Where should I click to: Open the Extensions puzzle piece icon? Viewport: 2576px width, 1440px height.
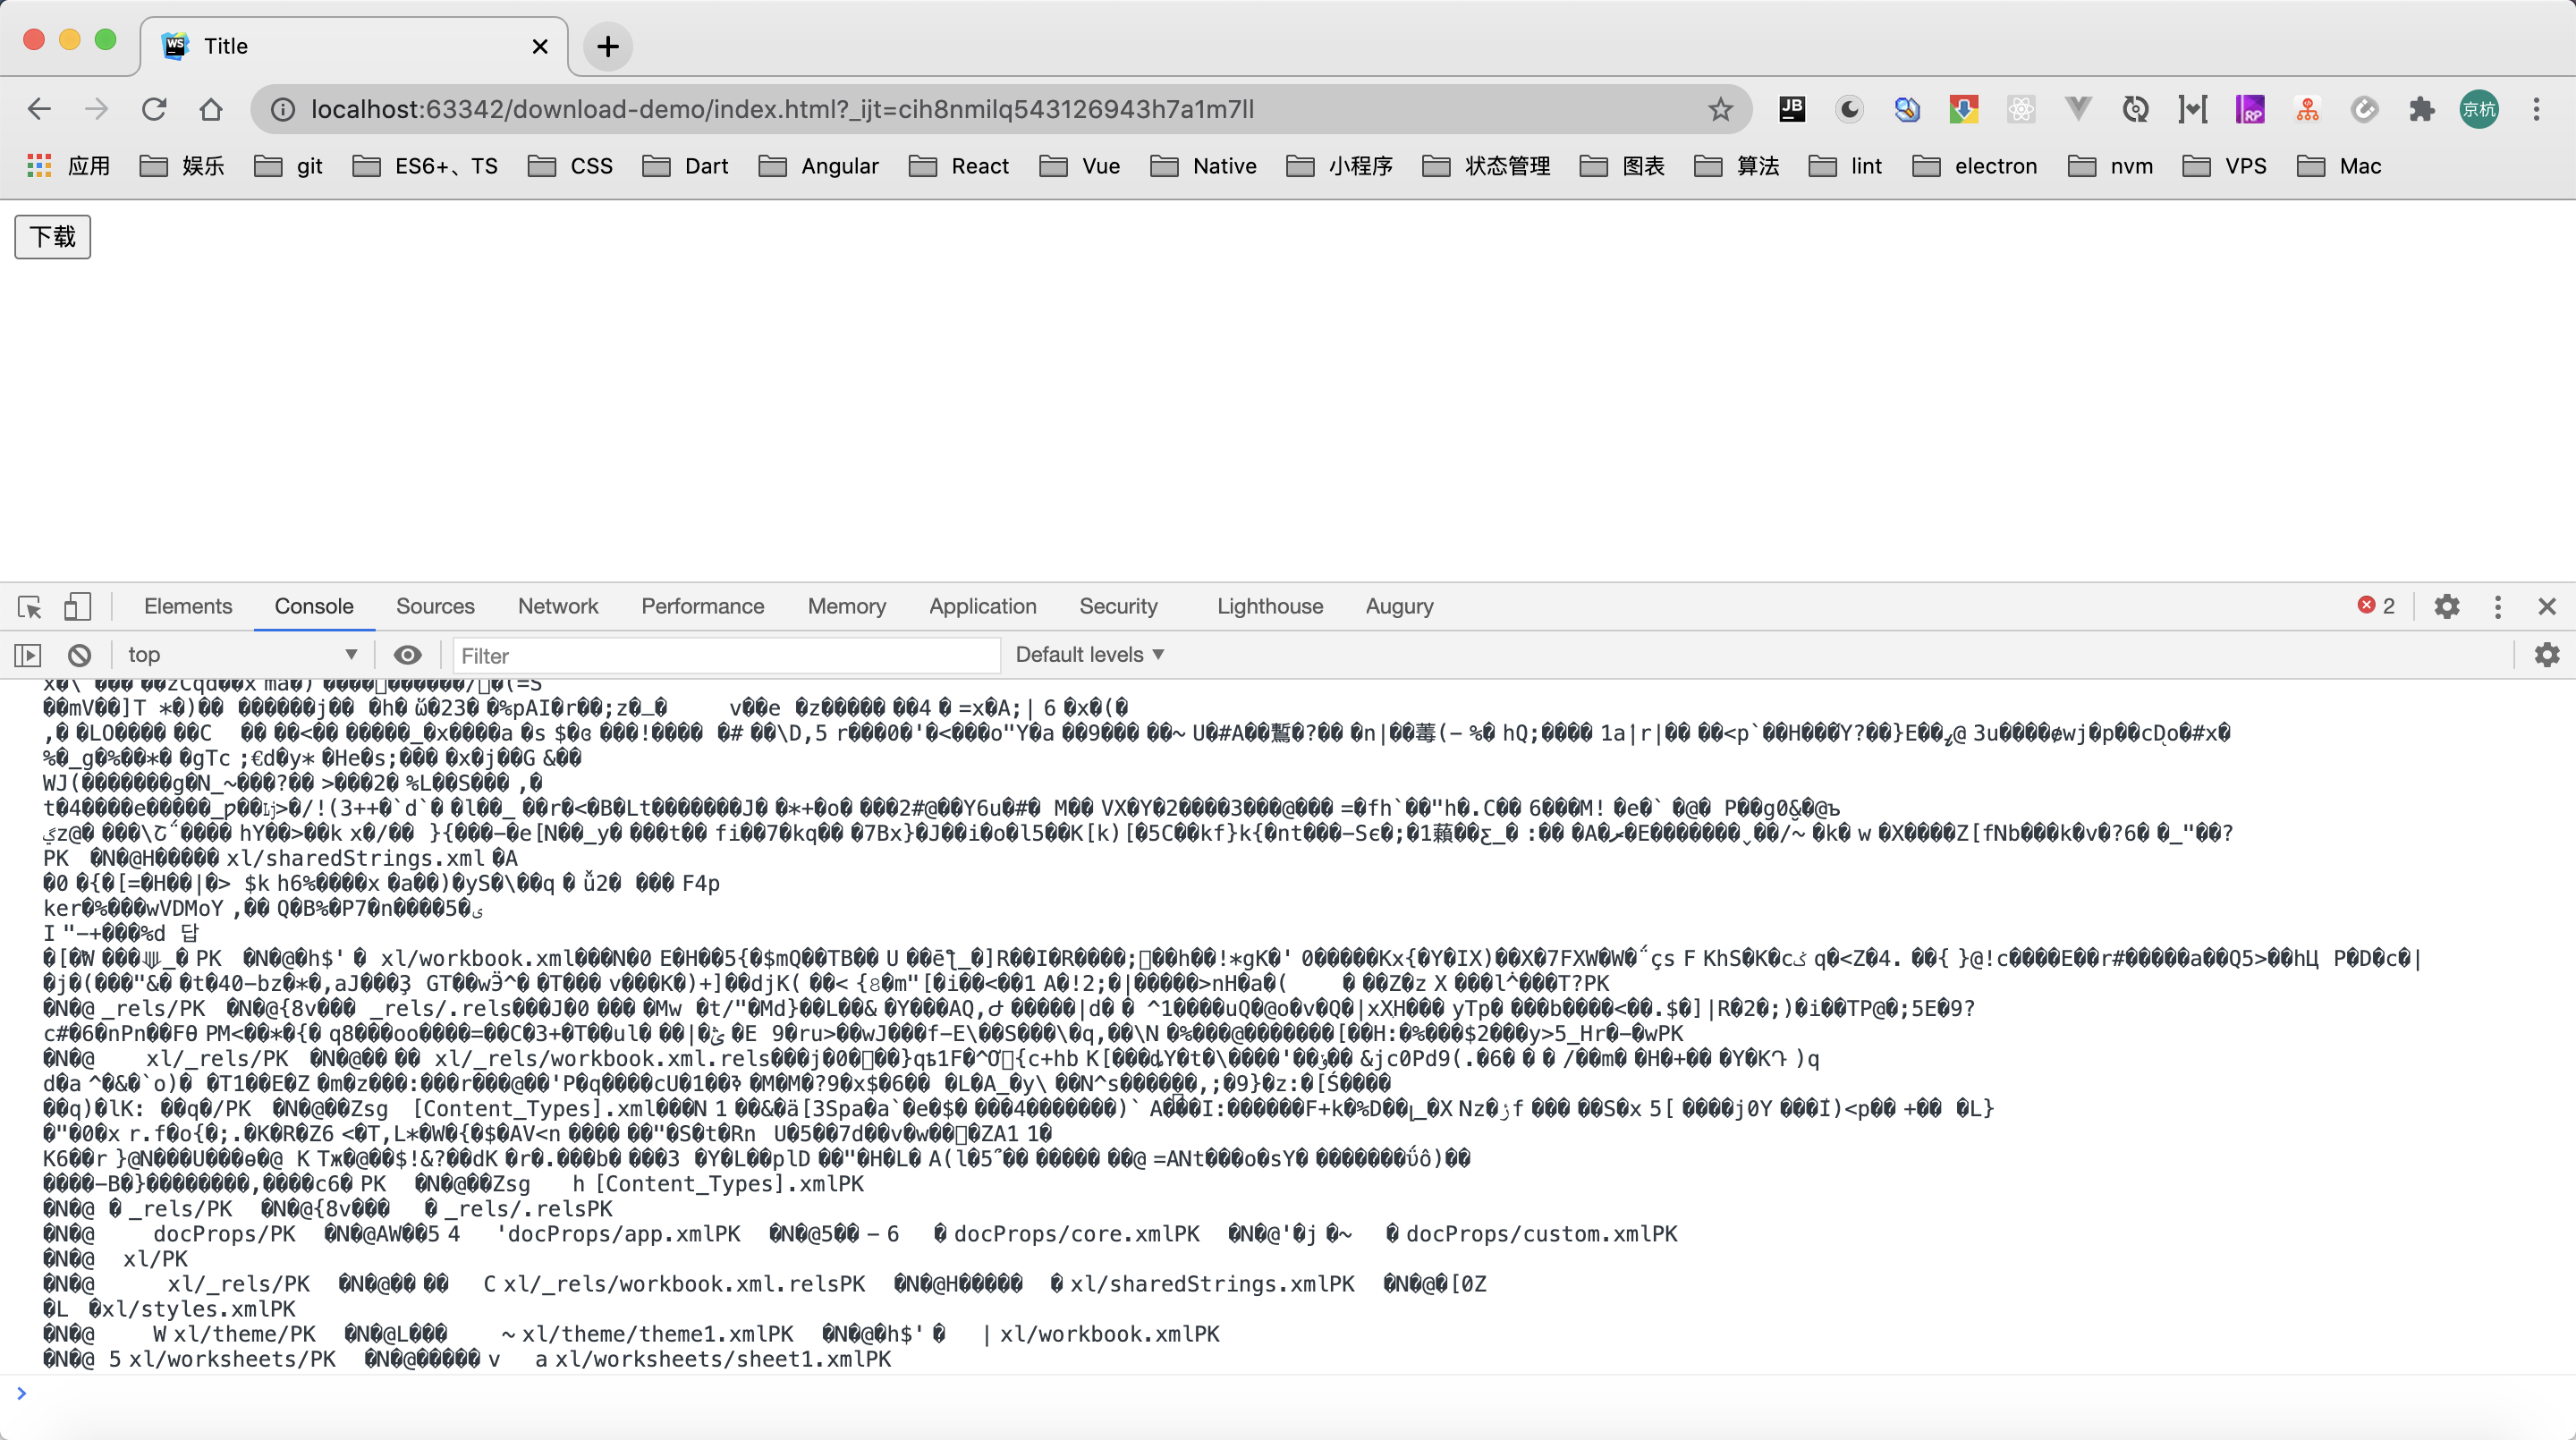click(2421, 109)
